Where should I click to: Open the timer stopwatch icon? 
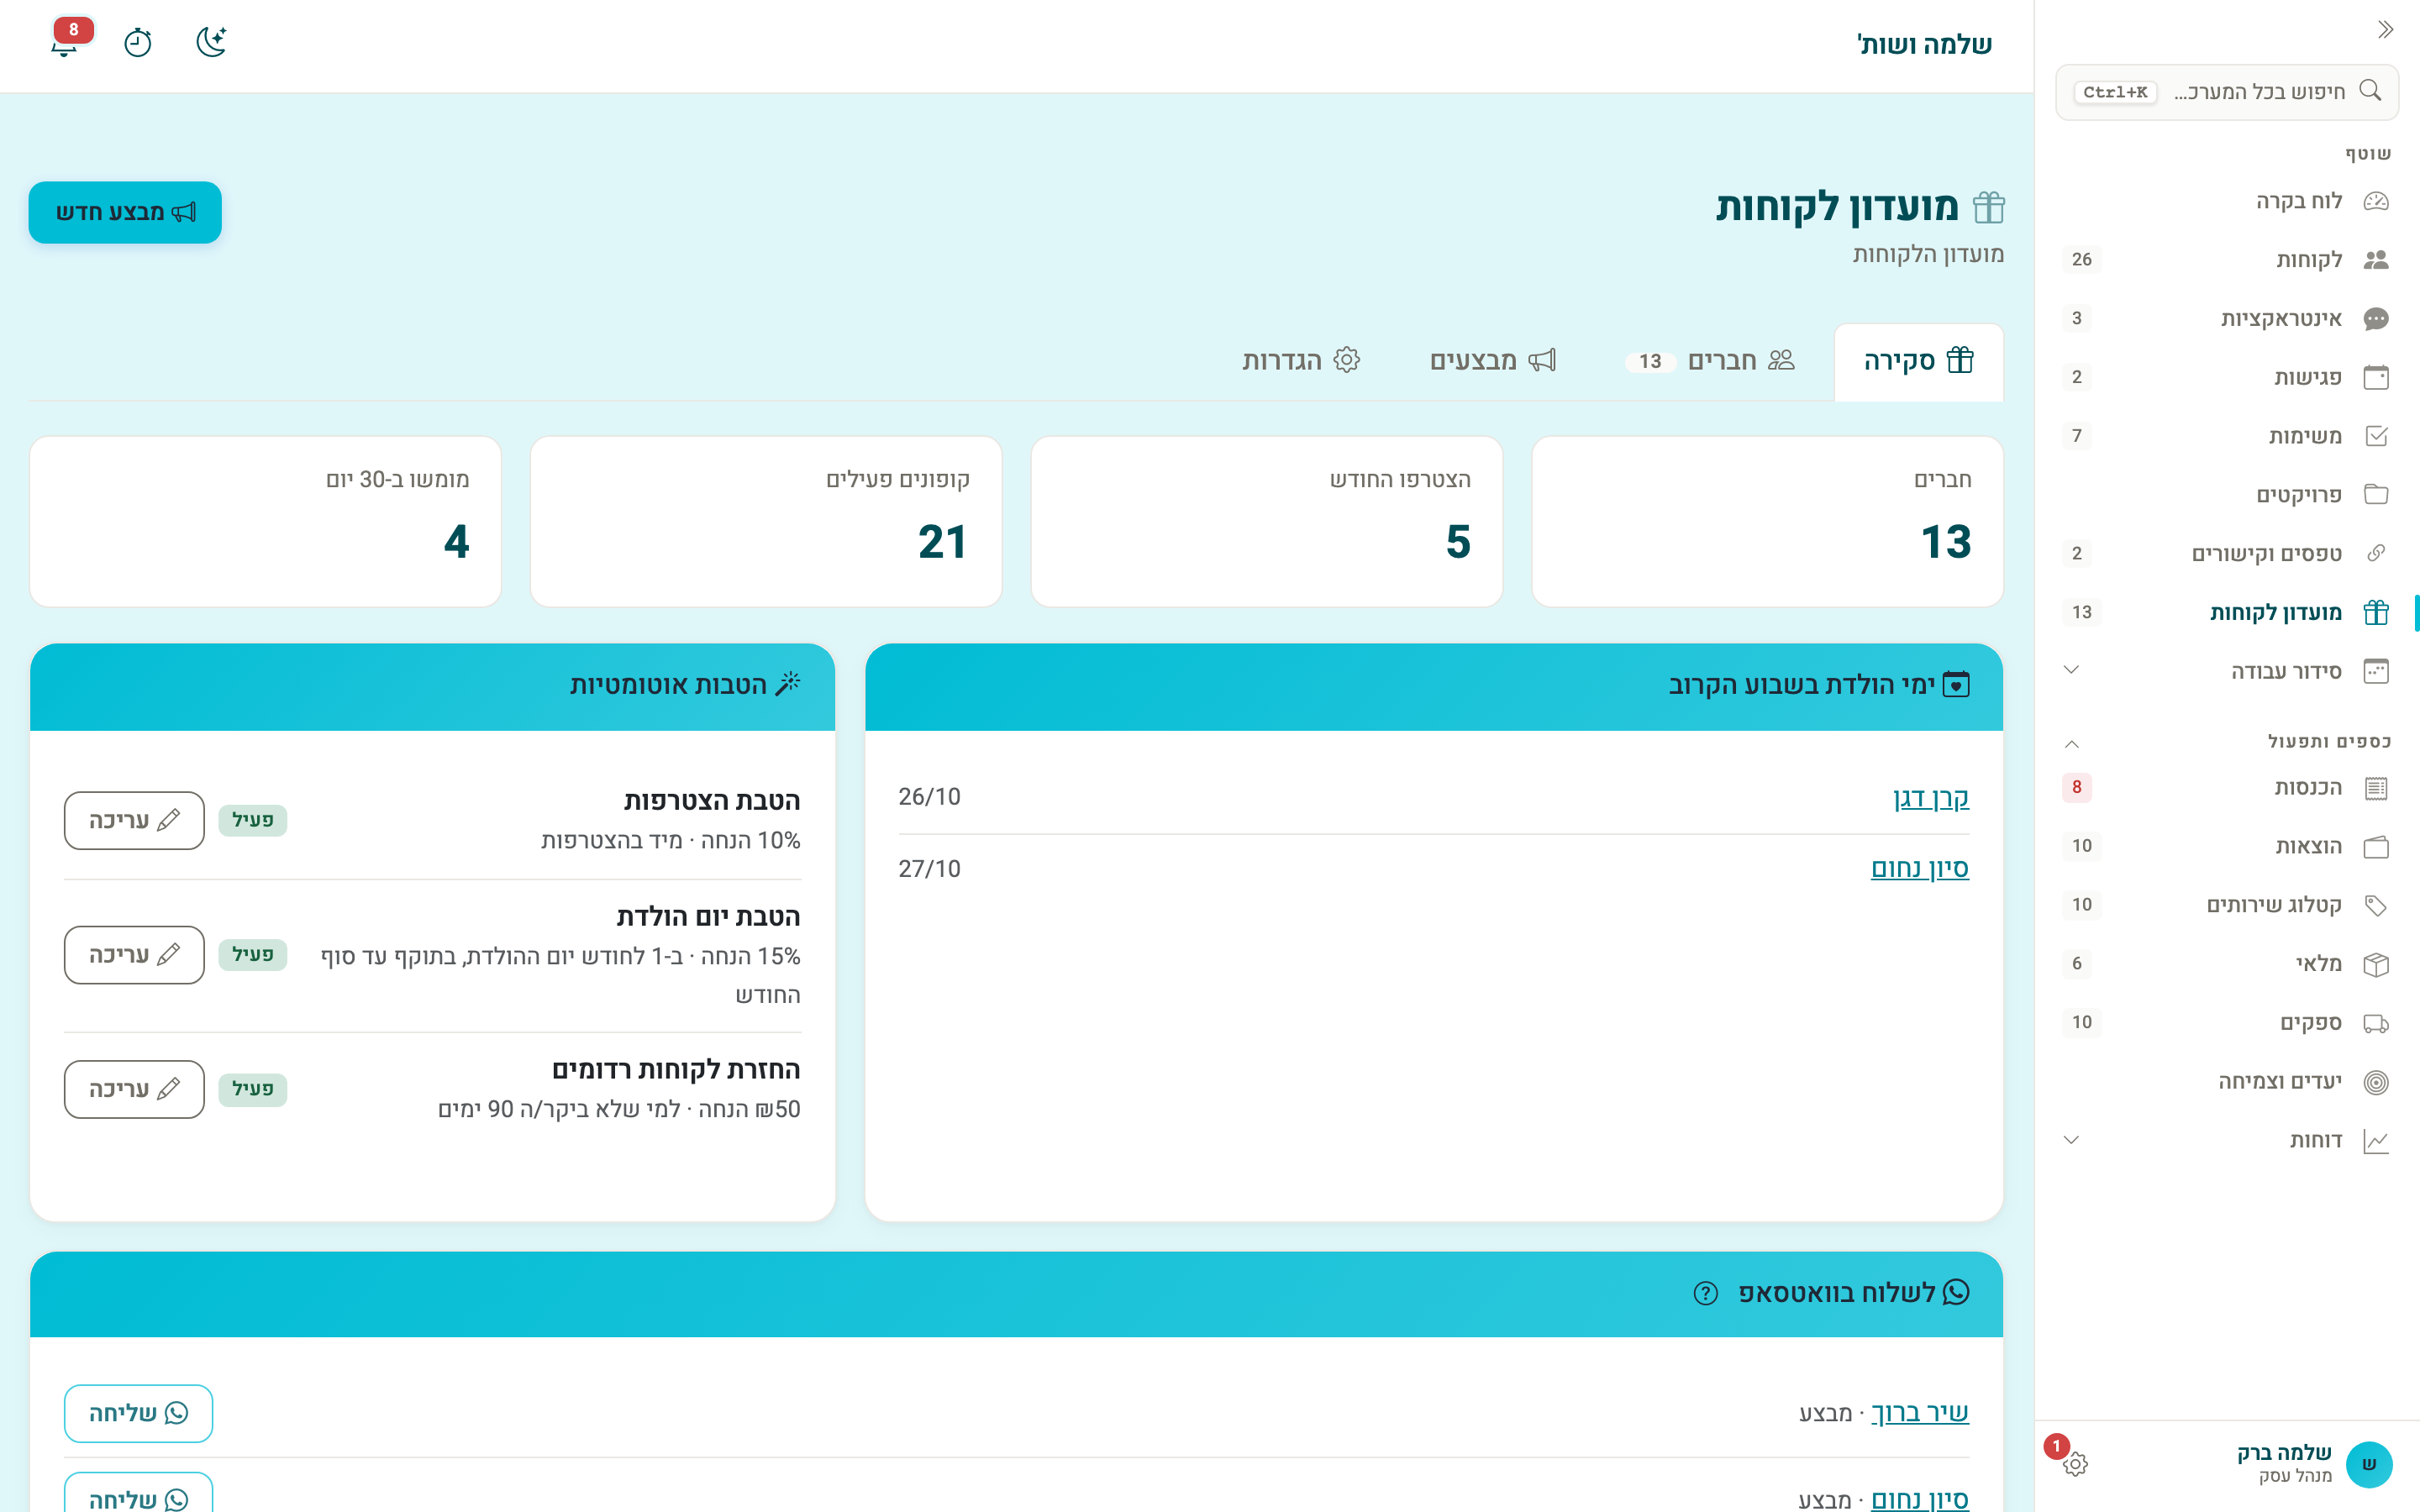138,43
